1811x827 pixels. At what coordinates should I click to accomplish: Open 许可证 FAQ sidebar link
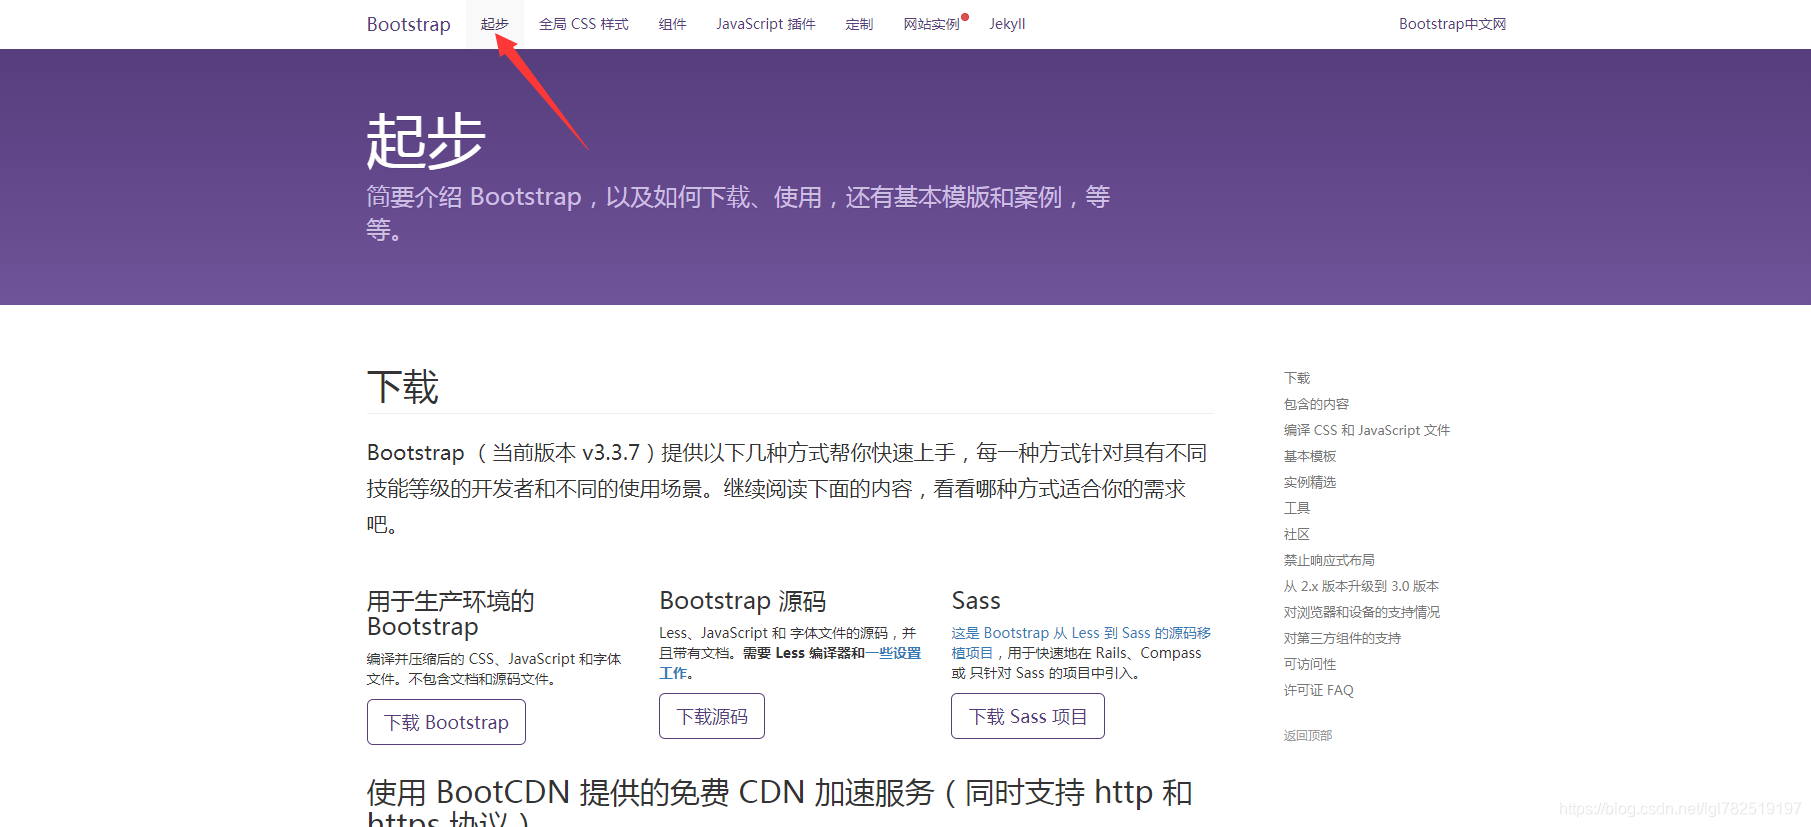(1318, 690)
